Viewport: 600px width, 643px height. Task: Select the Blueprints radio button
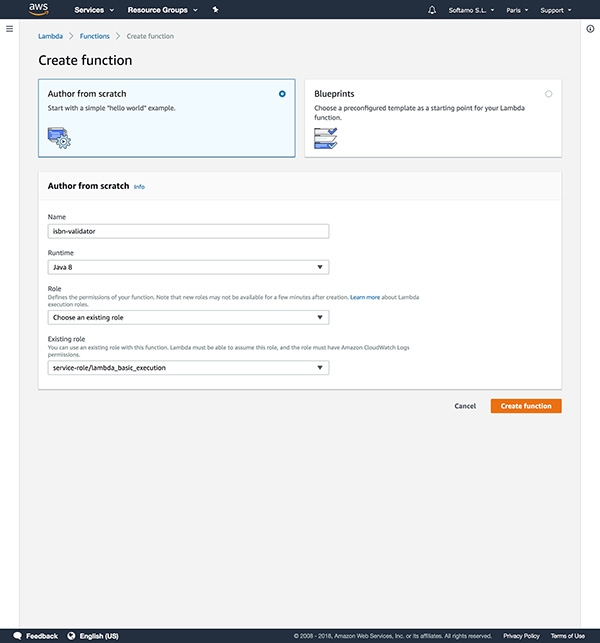(x=548, y=93)
